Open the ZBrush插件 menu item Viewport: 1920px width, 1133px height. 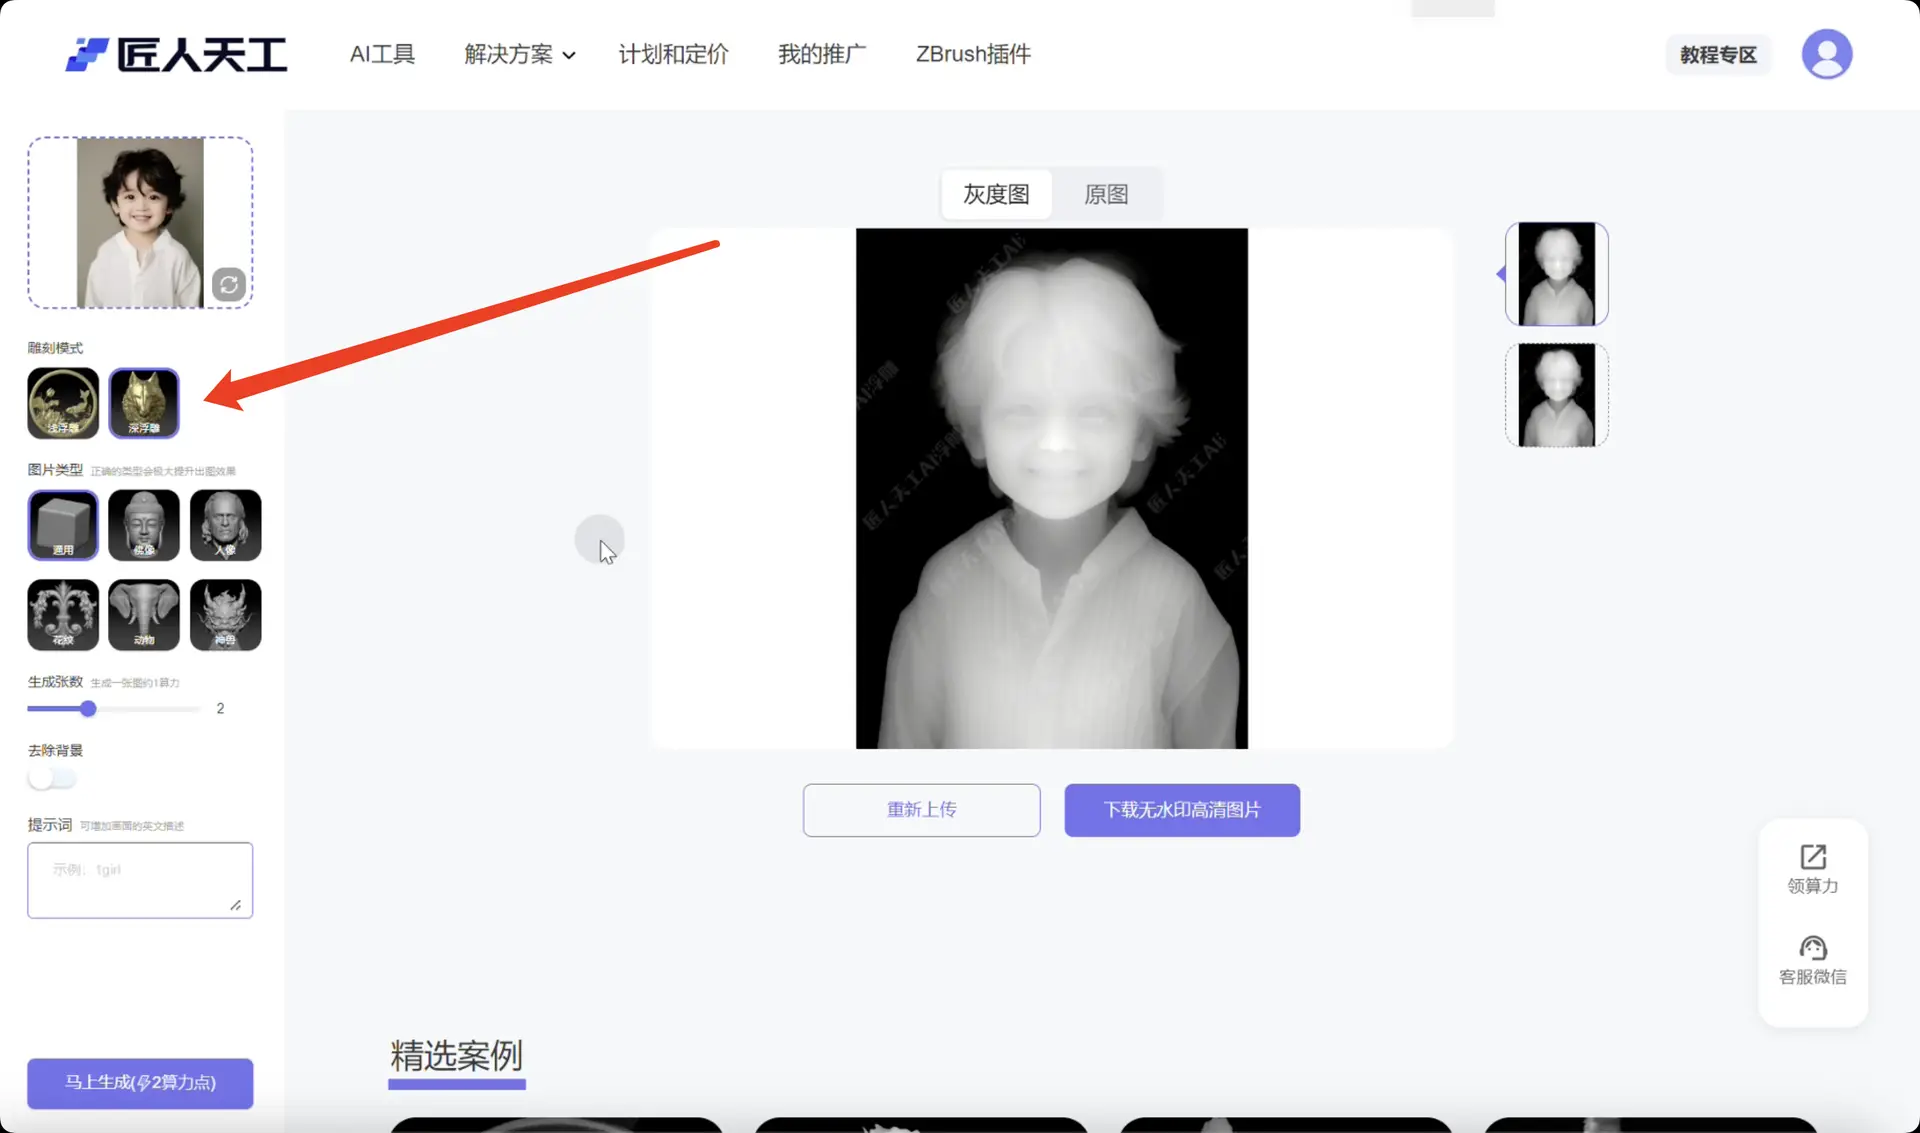972,55
